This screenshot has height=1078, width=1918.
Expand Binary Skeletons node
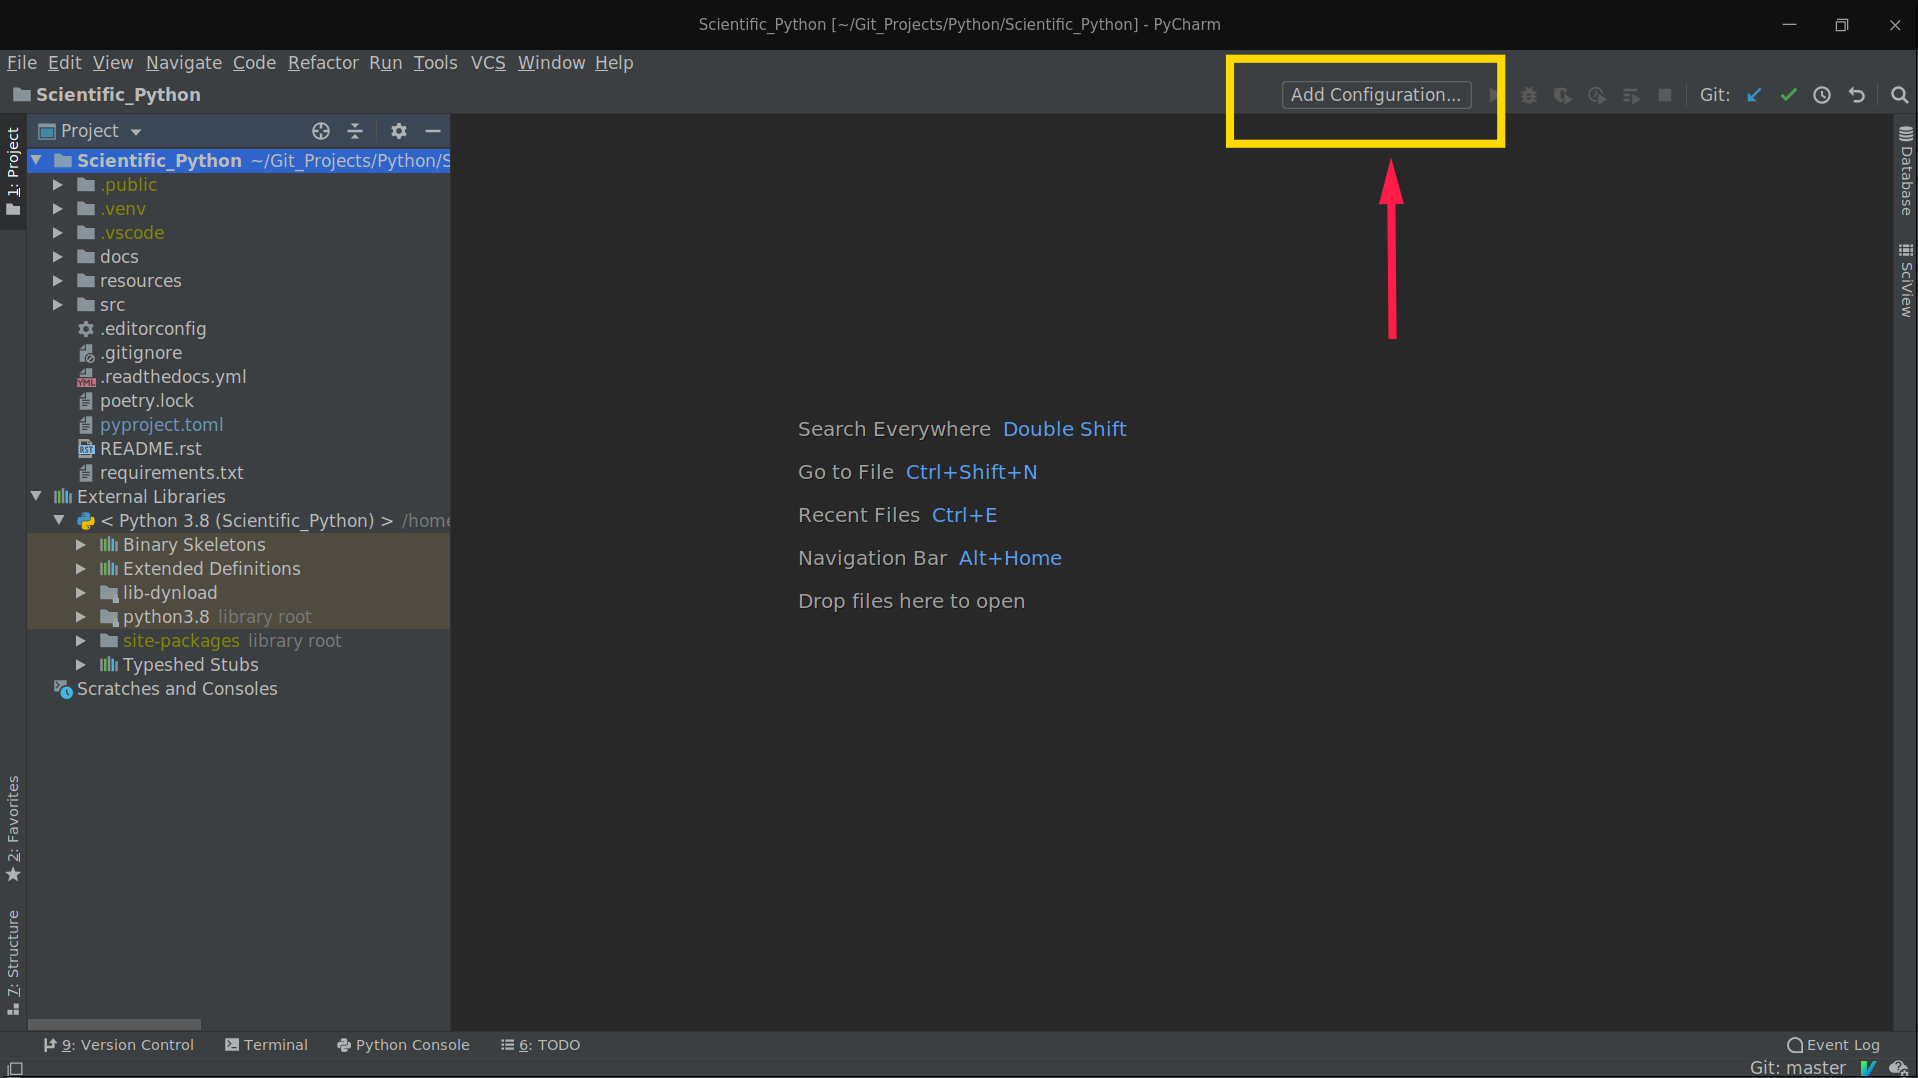tap(81, 545)
